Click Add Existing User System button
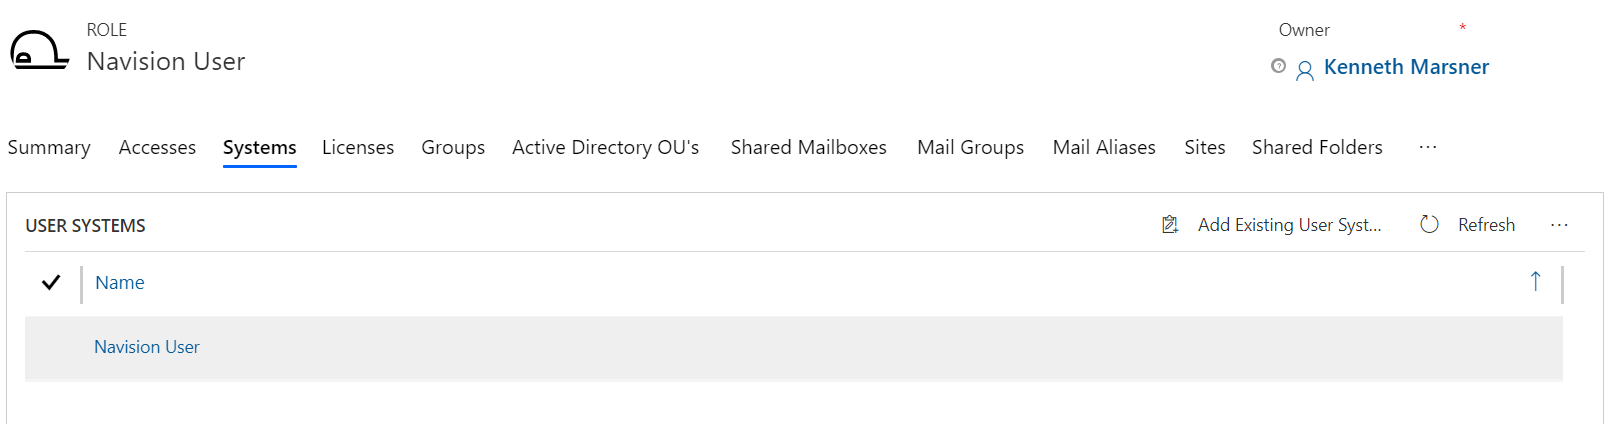Image resolution: width=1610 pixels, height=424 pixels. (1289, 225)
